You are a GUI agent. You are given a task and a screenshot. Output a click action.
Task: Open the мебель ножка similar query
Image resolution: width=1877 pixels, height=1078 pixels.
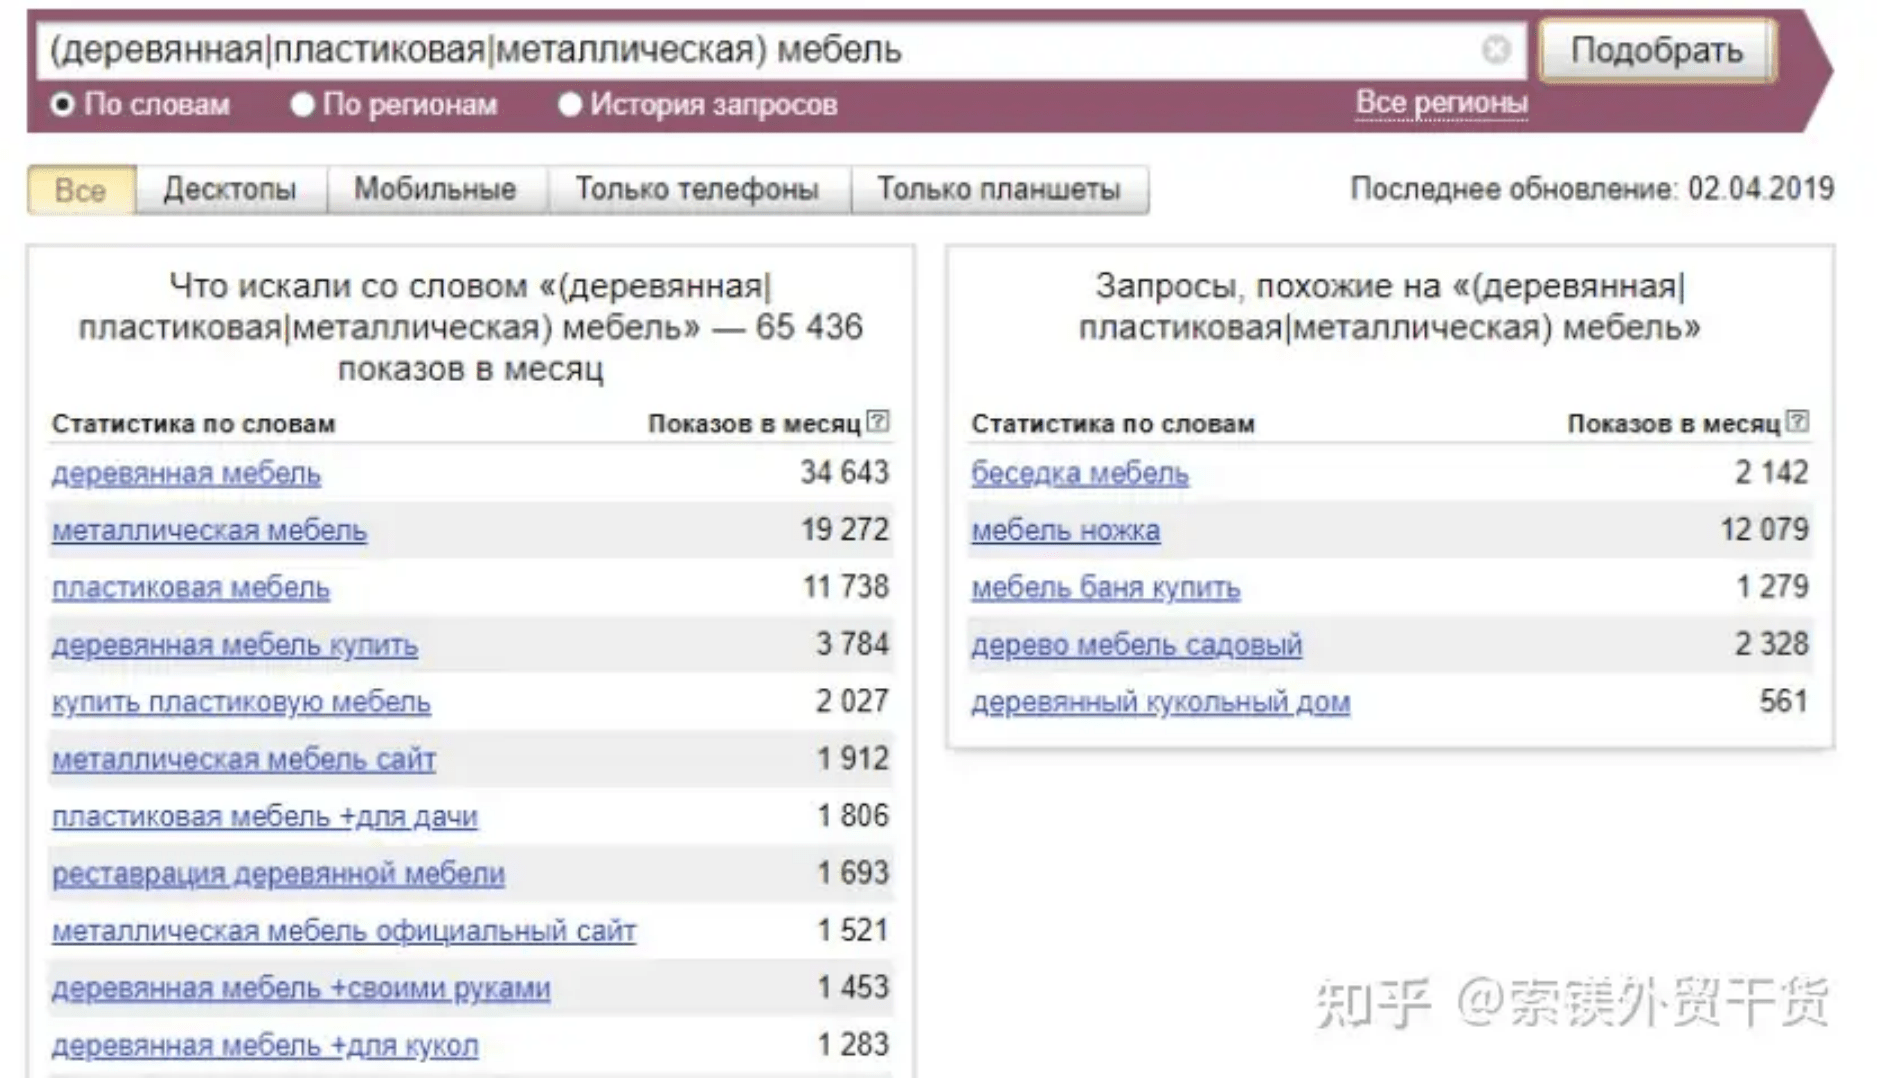(x=1065, y=530)
